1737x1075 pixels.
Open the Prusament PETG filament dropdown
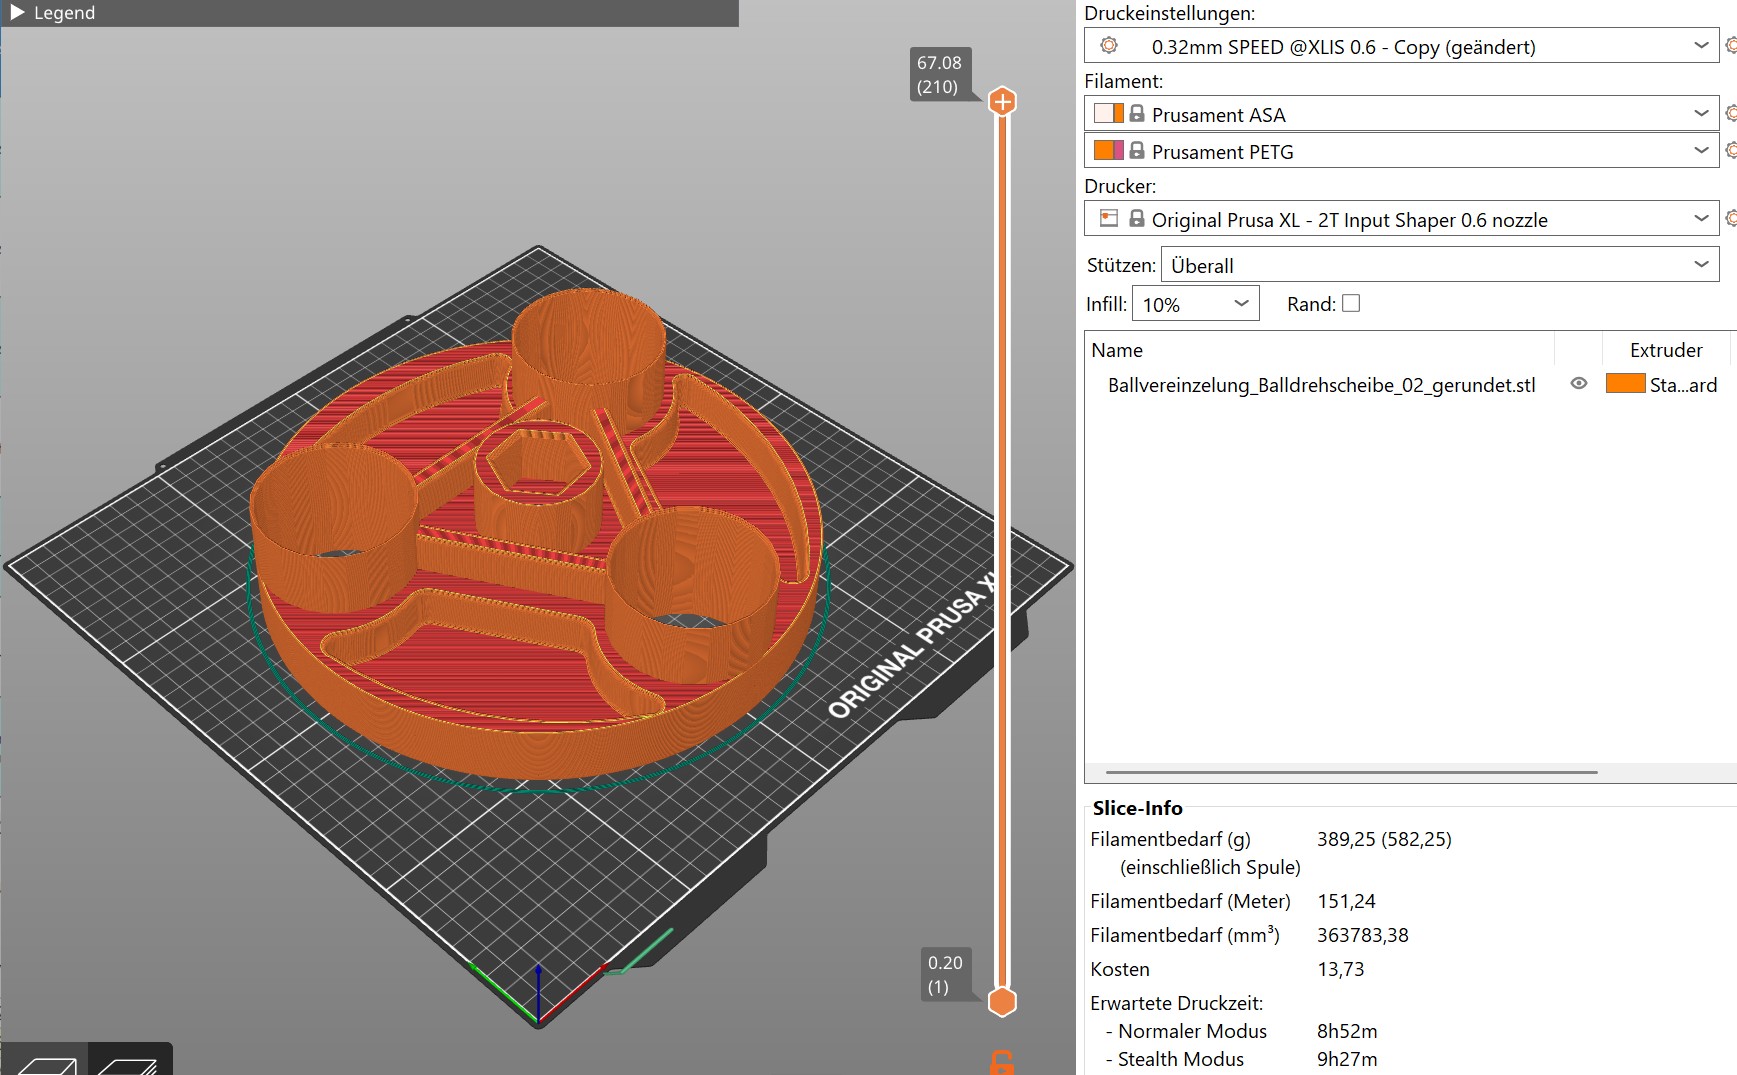pyautogui.click(x=1701, y=151)
